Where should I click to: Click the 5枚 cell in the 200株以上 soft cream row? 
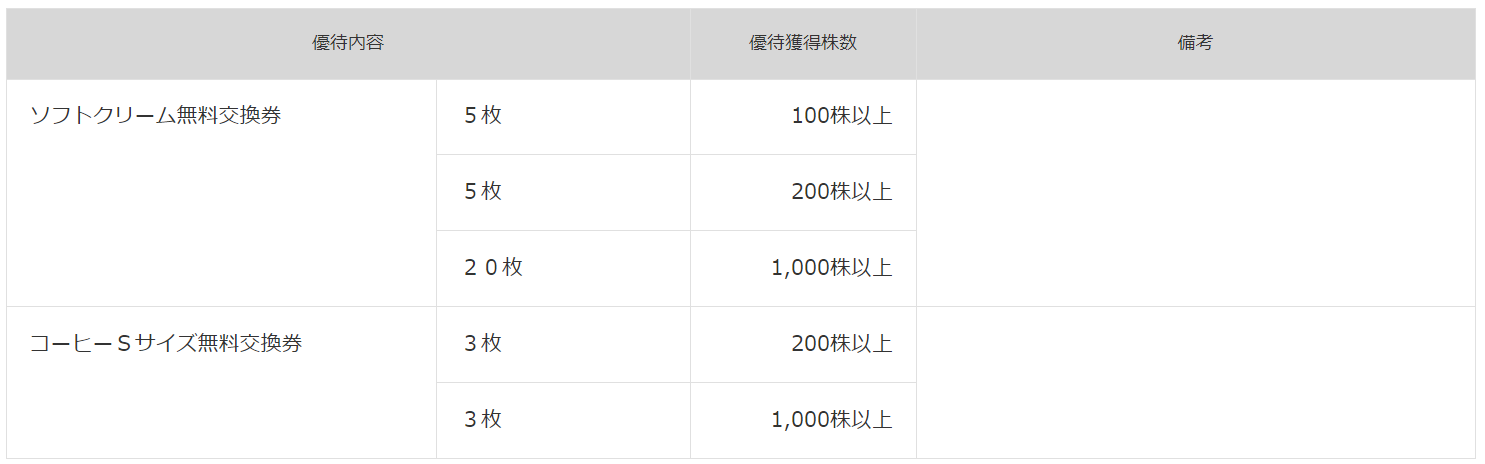click(x=563, y=193)
